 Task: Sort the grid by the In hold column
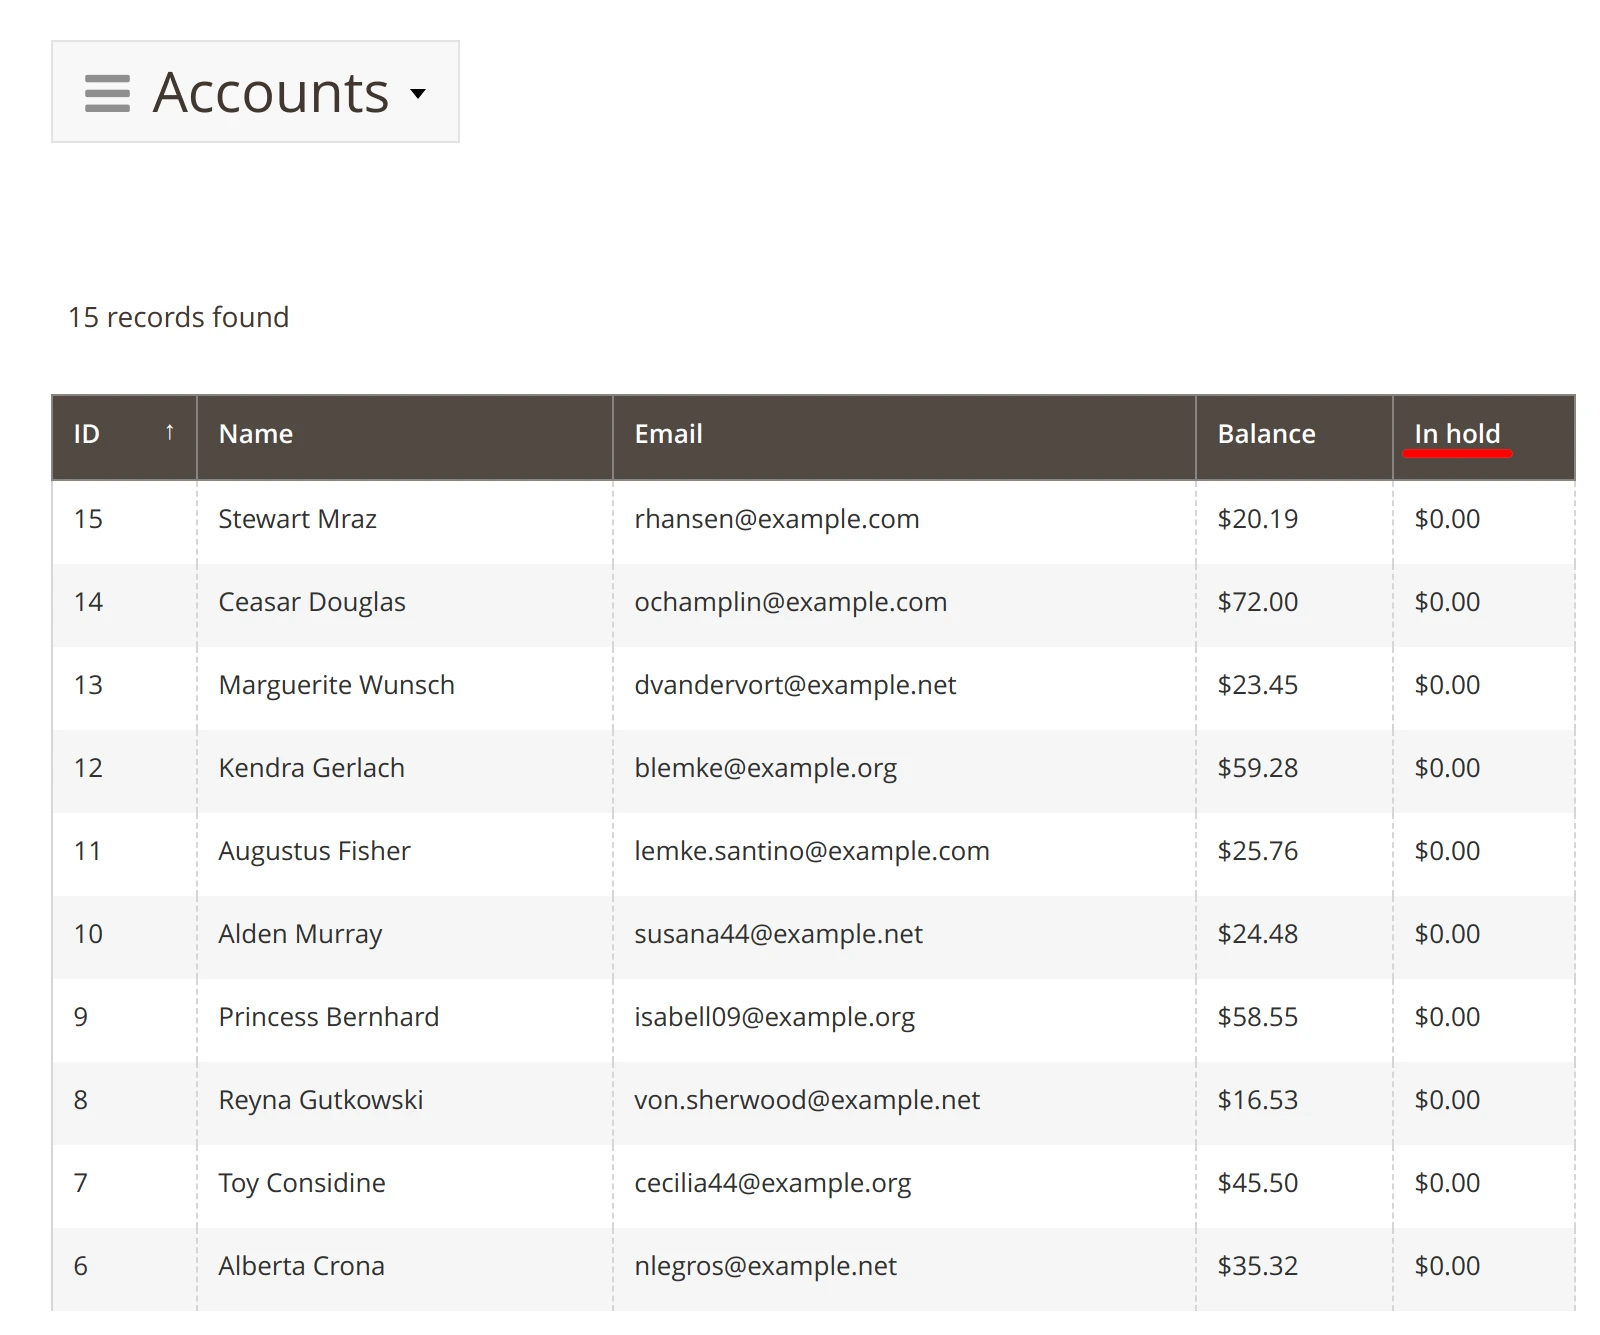click(x=1456, y=433)
